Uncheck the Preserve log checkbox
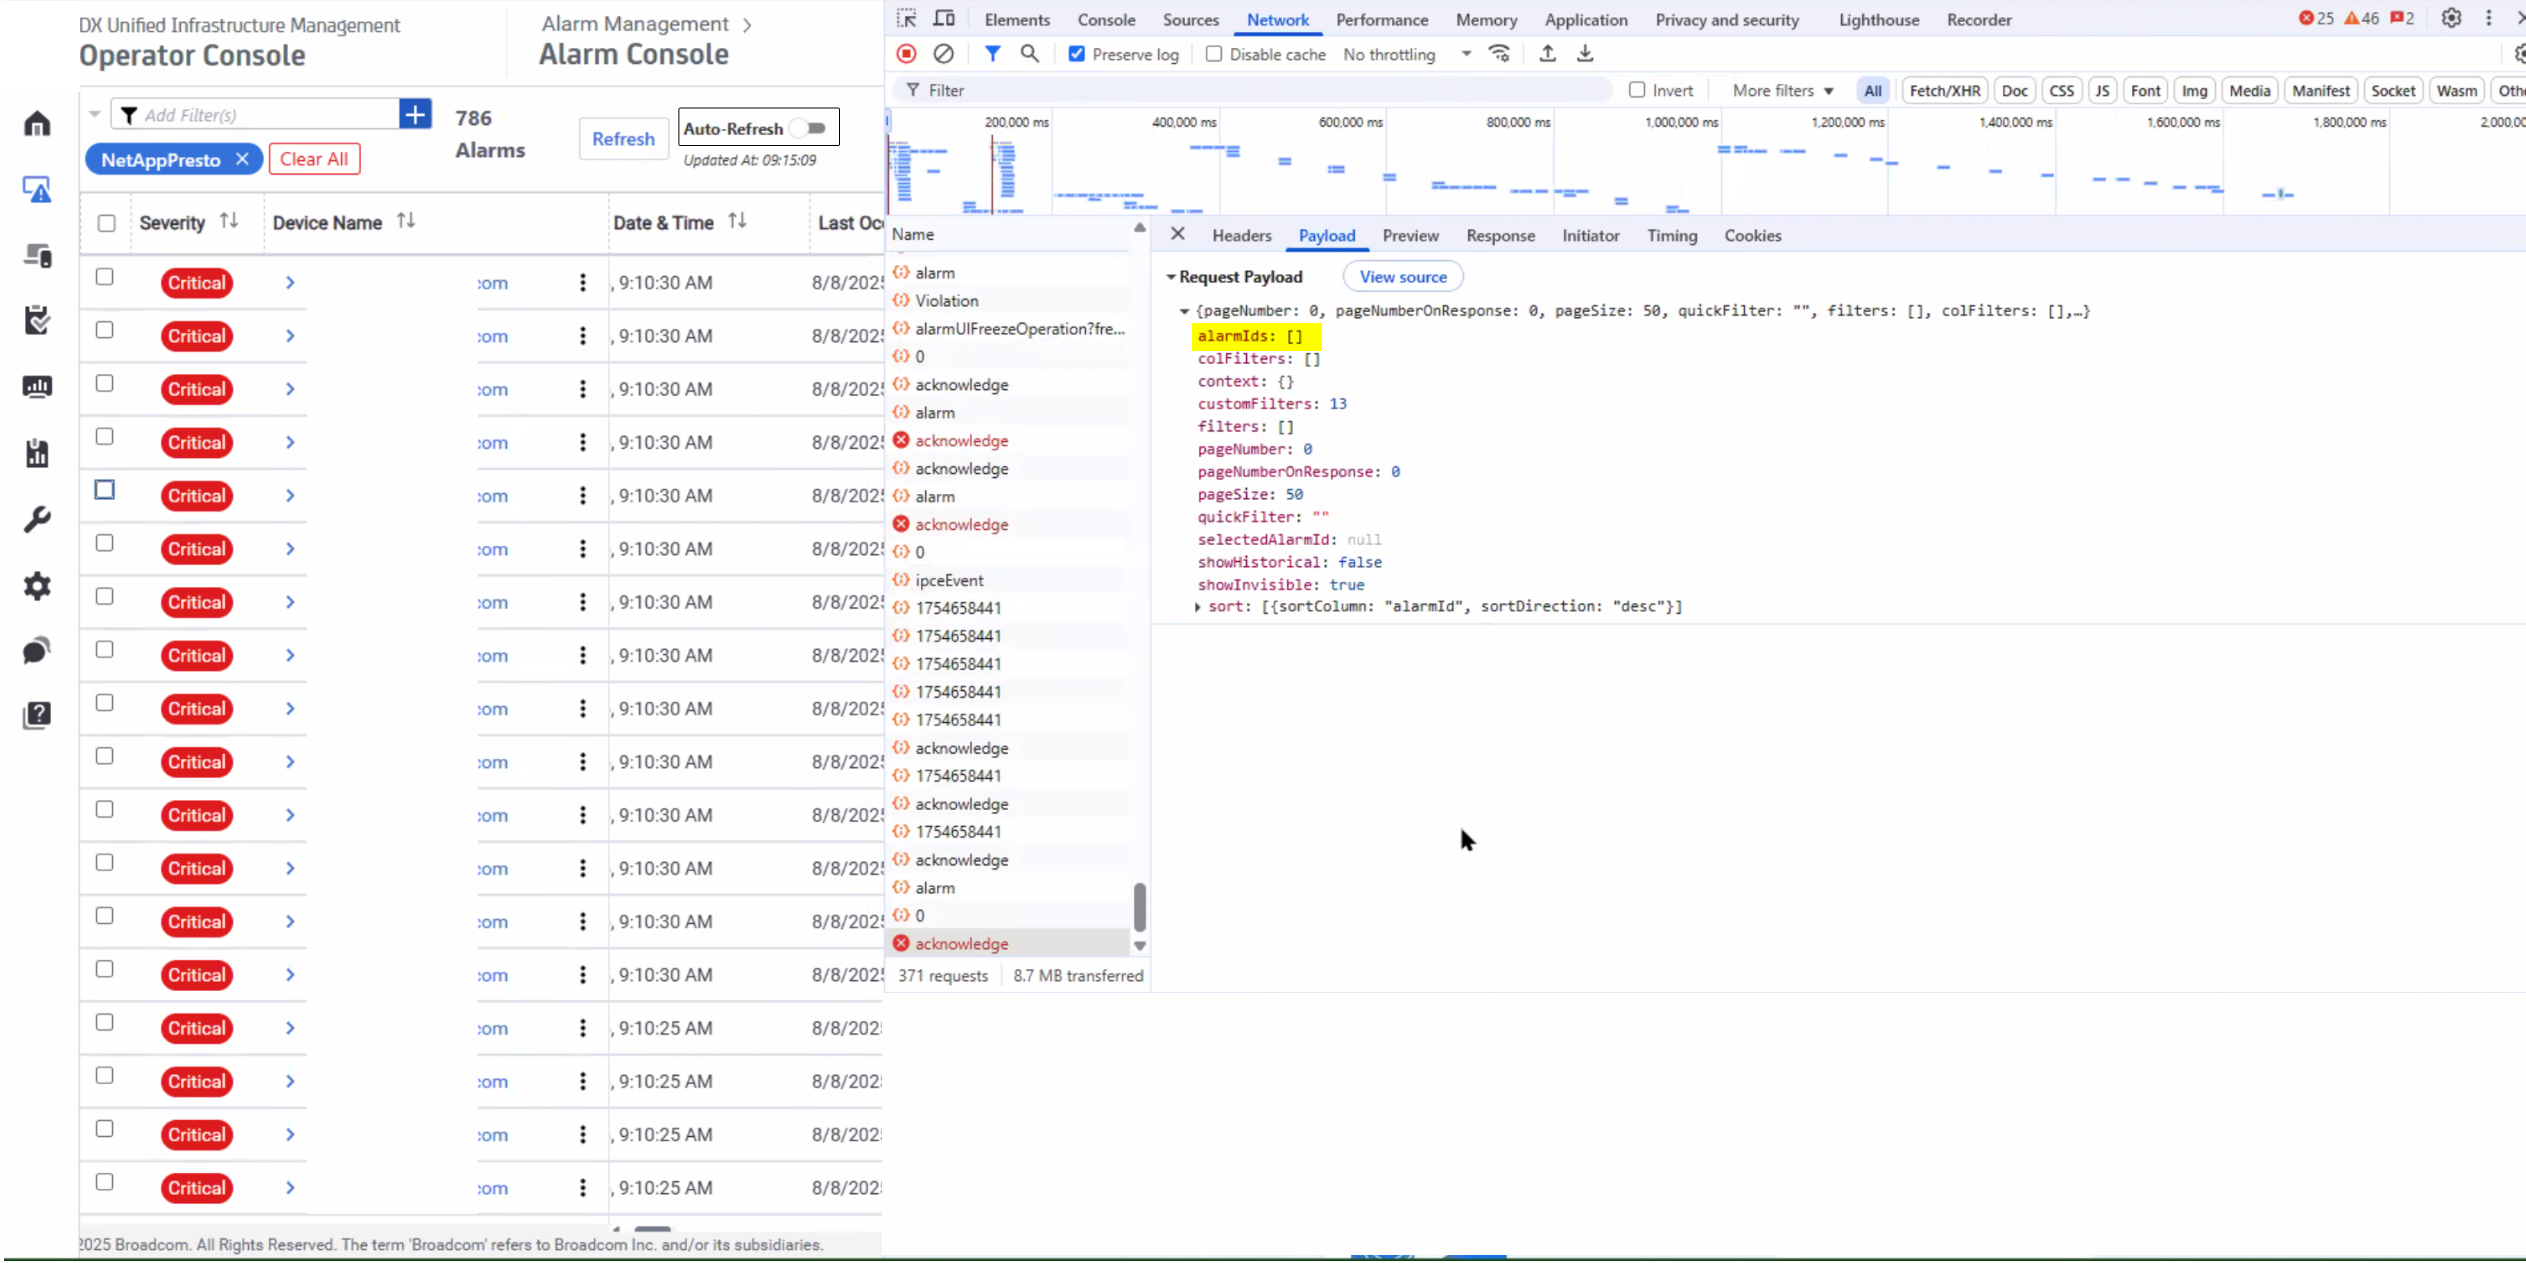This screenshot has width=2526, height=1263. [1077, 54]
